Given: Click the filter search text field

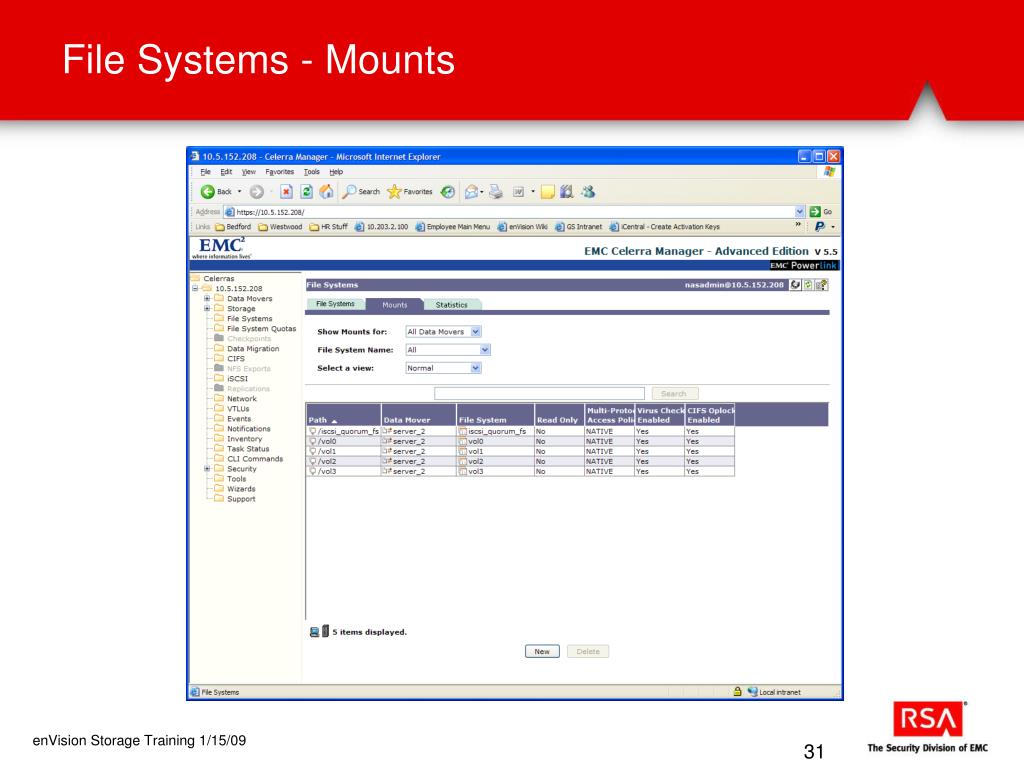Looking at the screenshot, I should click(539, 393).
